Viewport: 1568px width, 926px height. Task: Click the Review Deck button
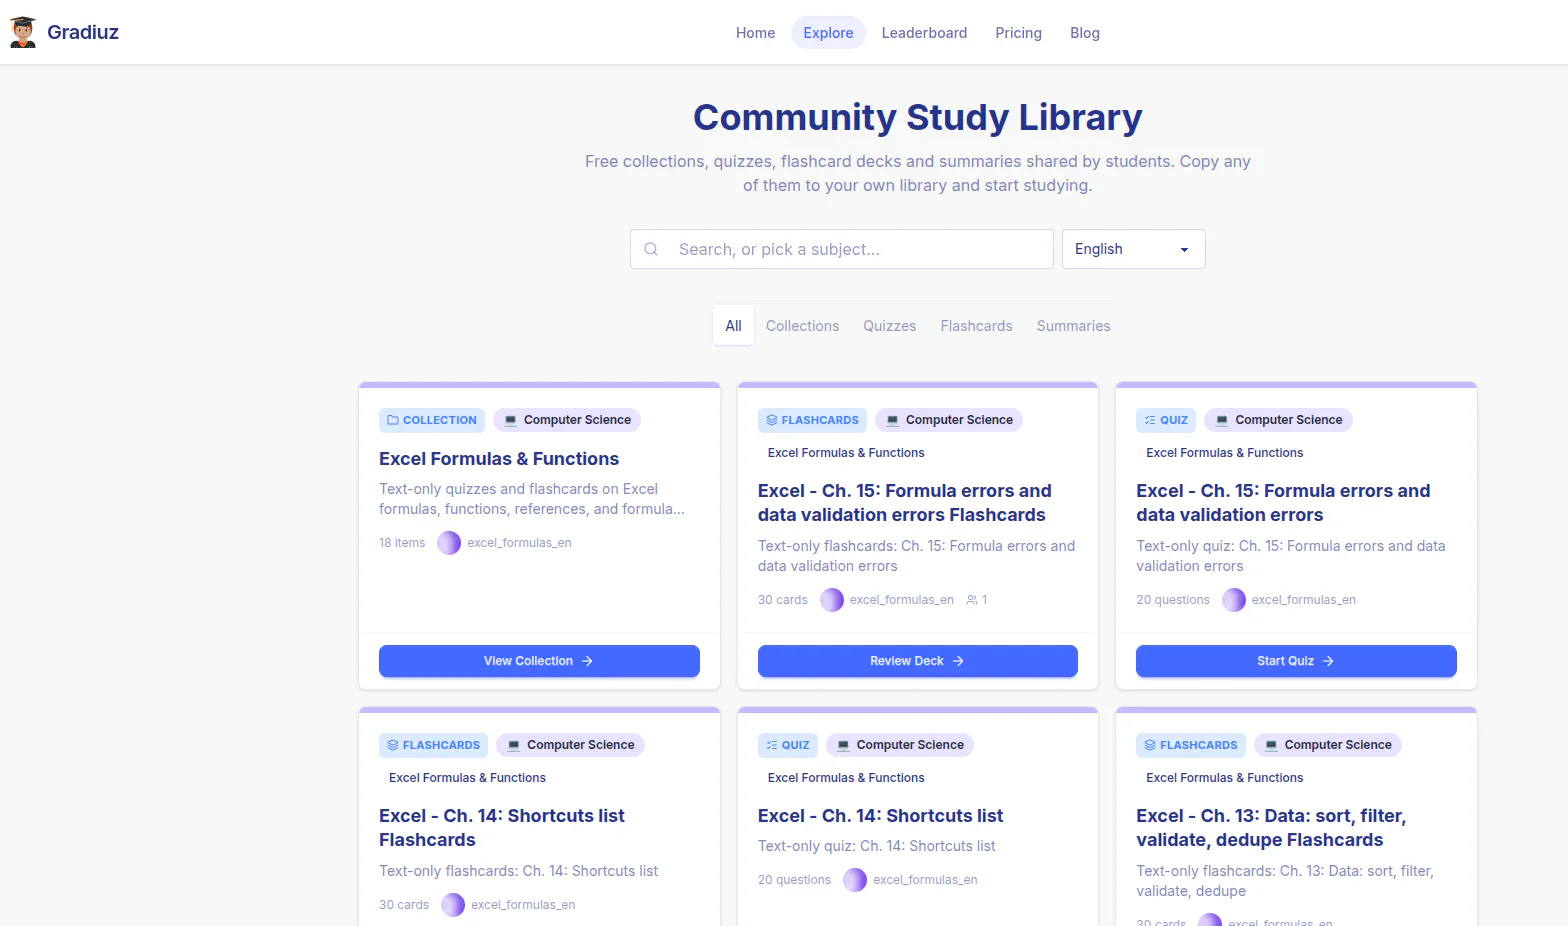[x=917, y=661]
